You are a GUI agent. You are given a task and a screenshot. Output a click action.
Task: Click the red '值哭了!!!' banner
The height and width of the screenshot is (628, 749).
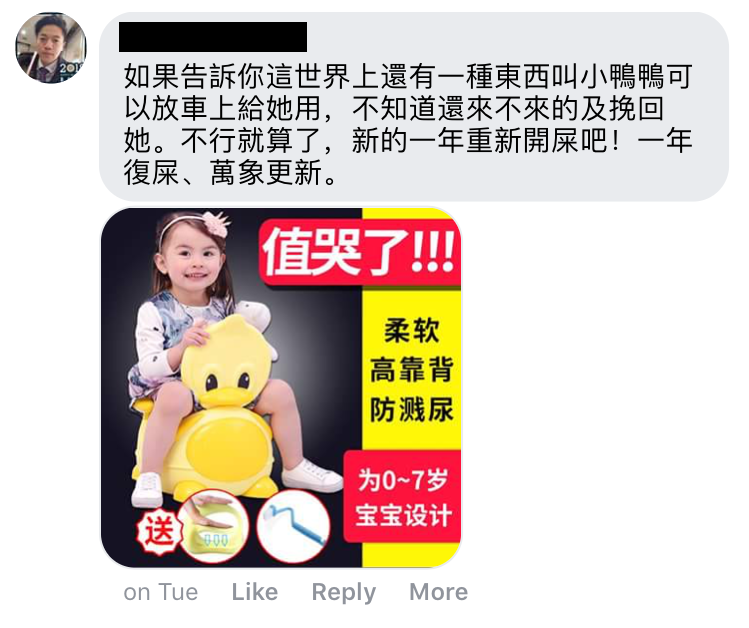[360, 252]
